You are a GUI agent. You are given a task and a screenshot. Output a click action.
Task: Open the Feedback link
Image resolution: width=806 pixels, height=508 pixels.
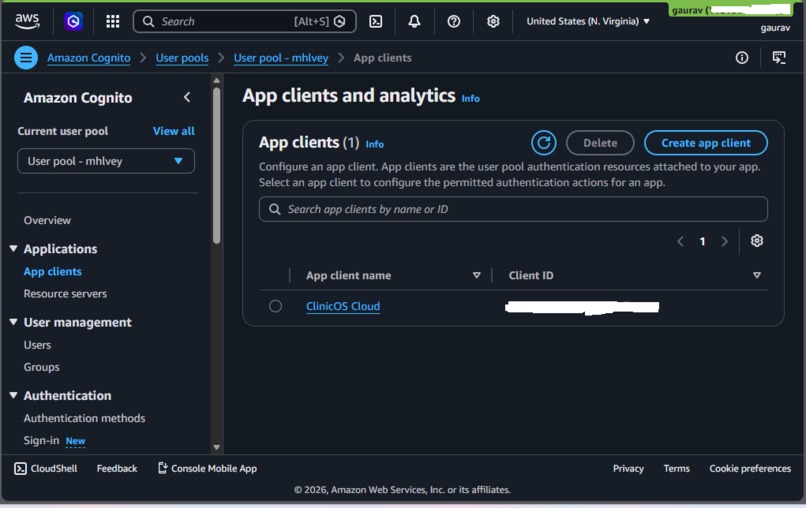click(117, 468)
